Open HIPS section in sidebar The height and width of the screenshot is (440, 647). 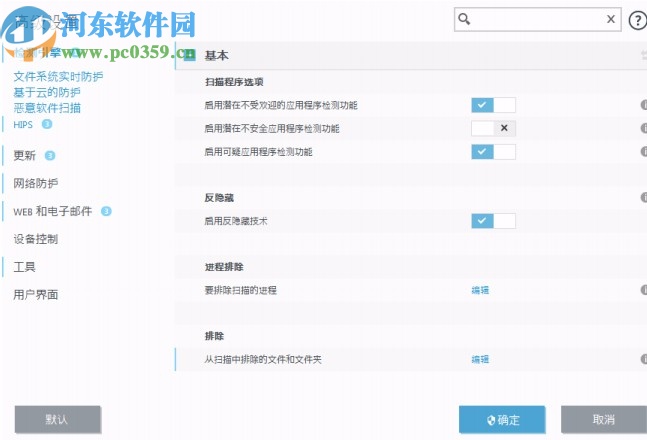(23, 124)
